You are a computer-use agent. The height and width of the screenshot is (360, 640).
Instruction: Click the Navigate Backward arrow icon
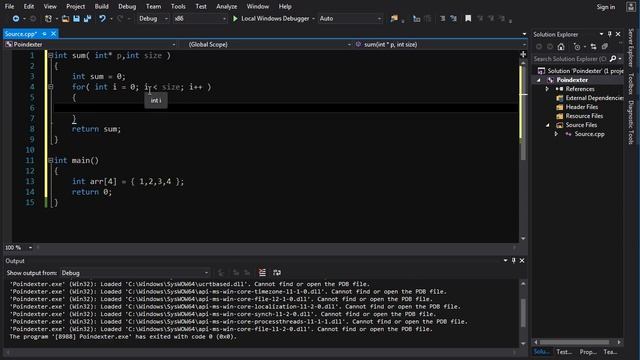[16, 19]
